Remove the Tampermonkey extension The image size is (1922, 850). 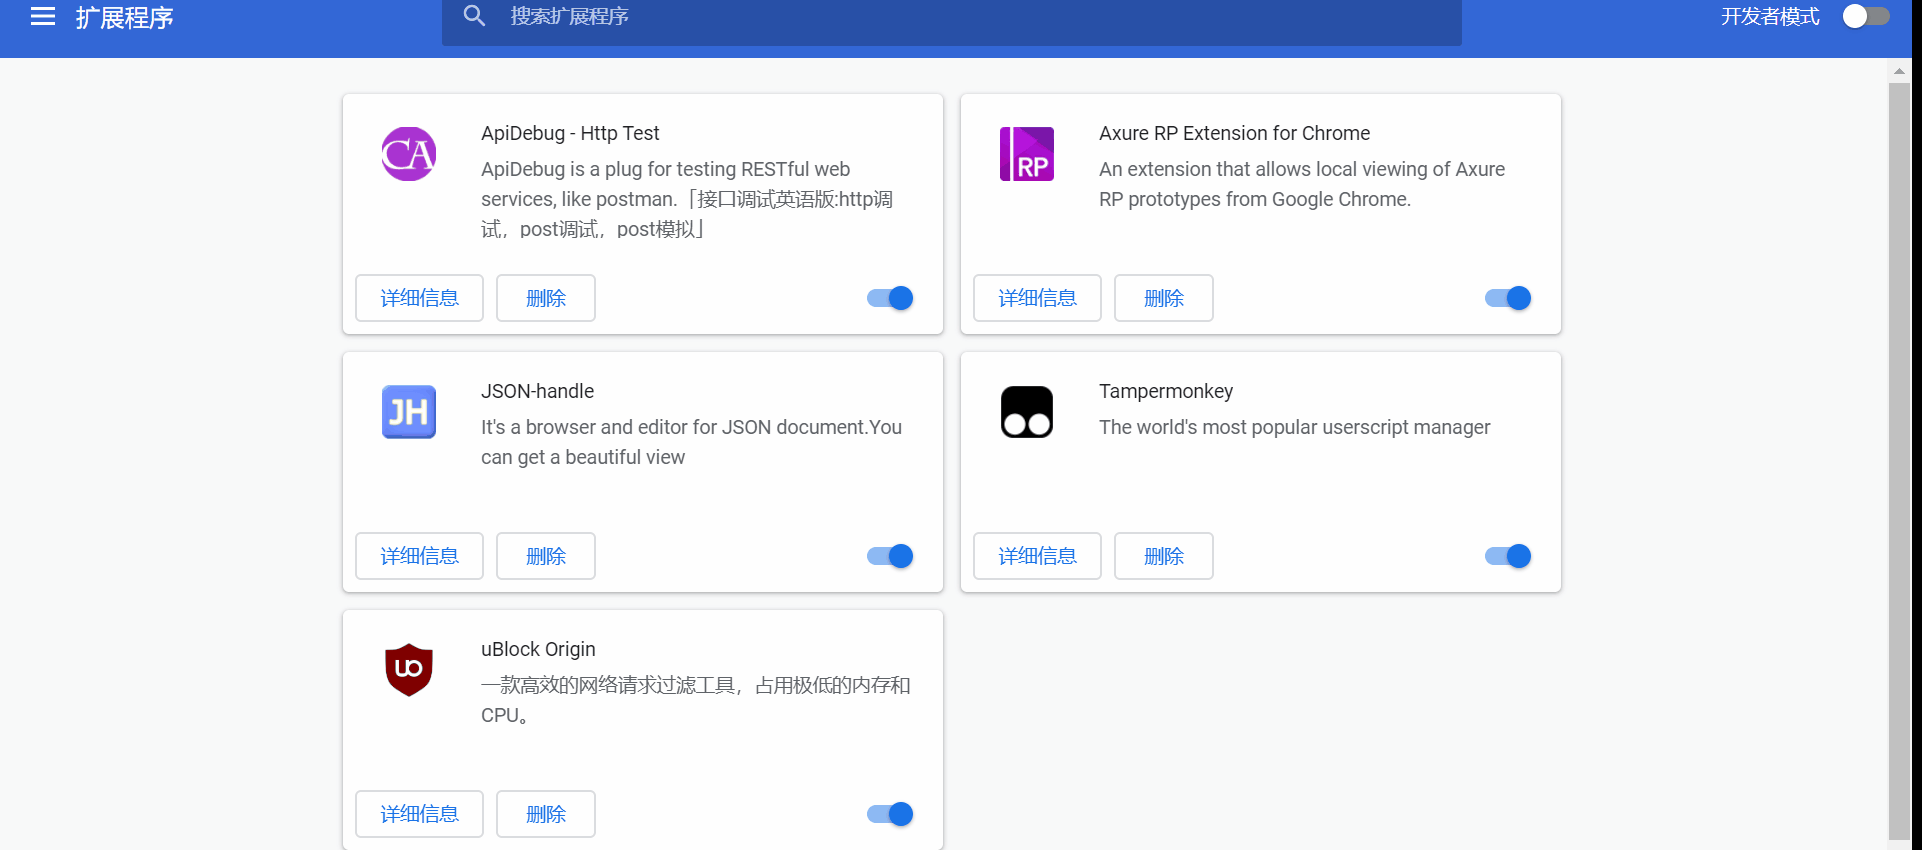click(1164, 556)
